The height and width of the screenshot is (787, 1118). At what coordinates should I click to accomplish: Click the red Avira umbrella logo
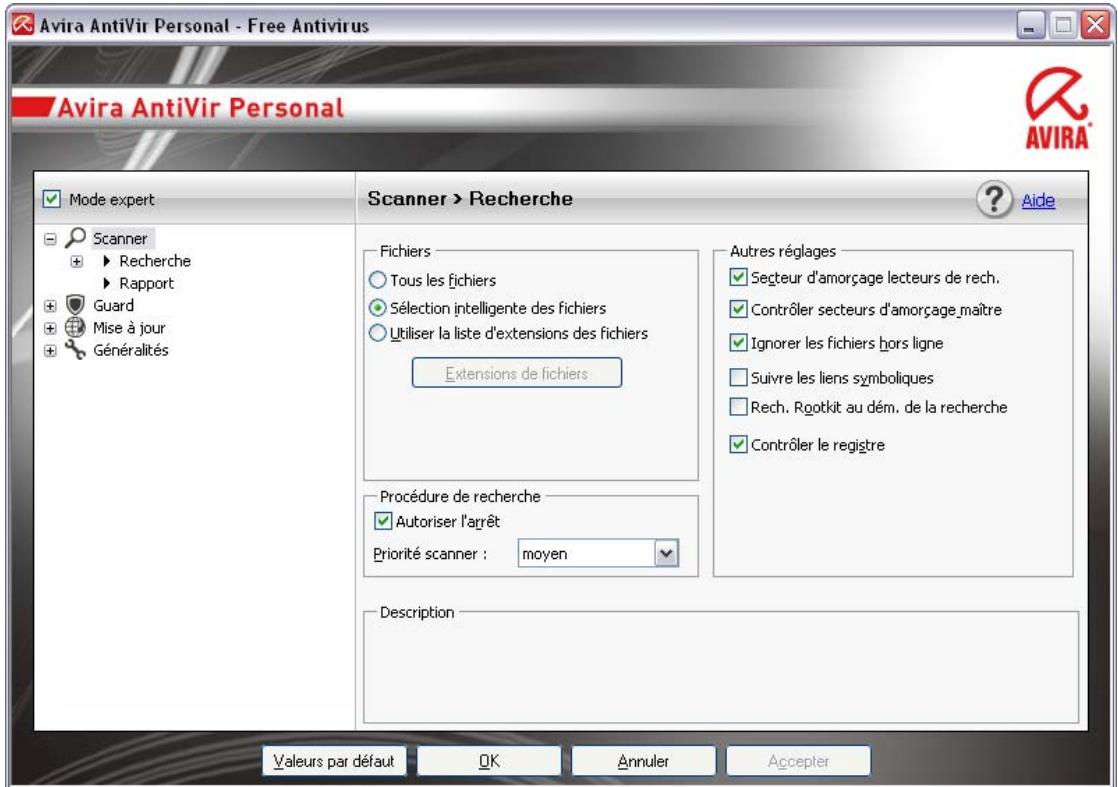click(x=1057, y=108)
